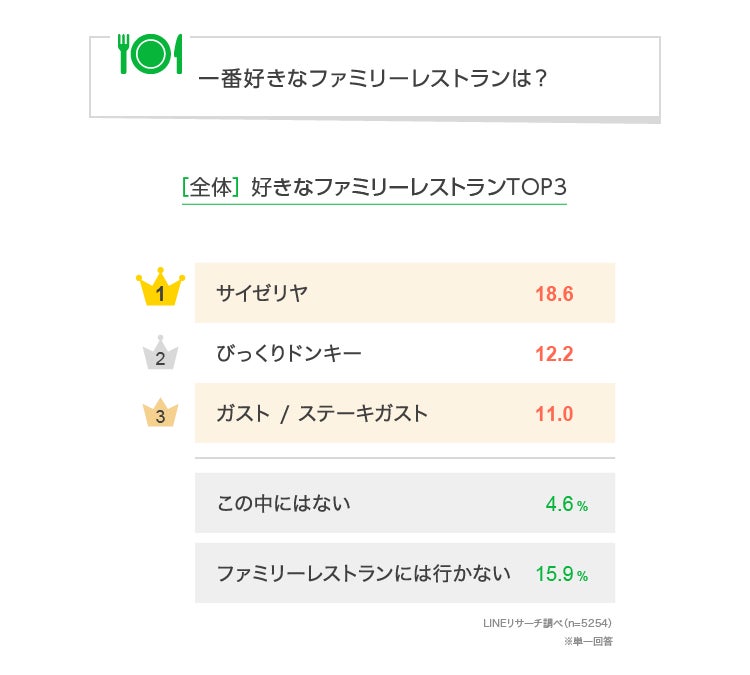Click the 12.2 score value
750x675 pixels.
[x=554, y=355]
